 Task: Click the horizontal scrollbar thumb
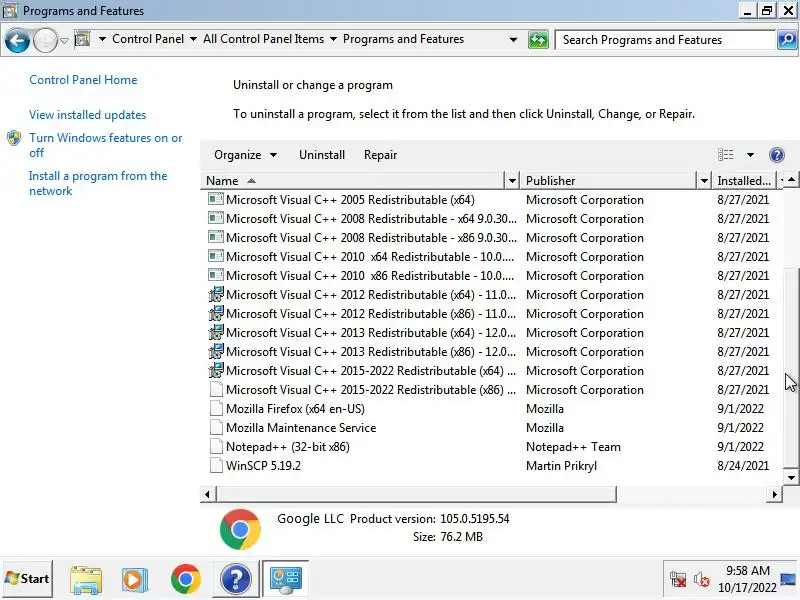pos(416,494)
